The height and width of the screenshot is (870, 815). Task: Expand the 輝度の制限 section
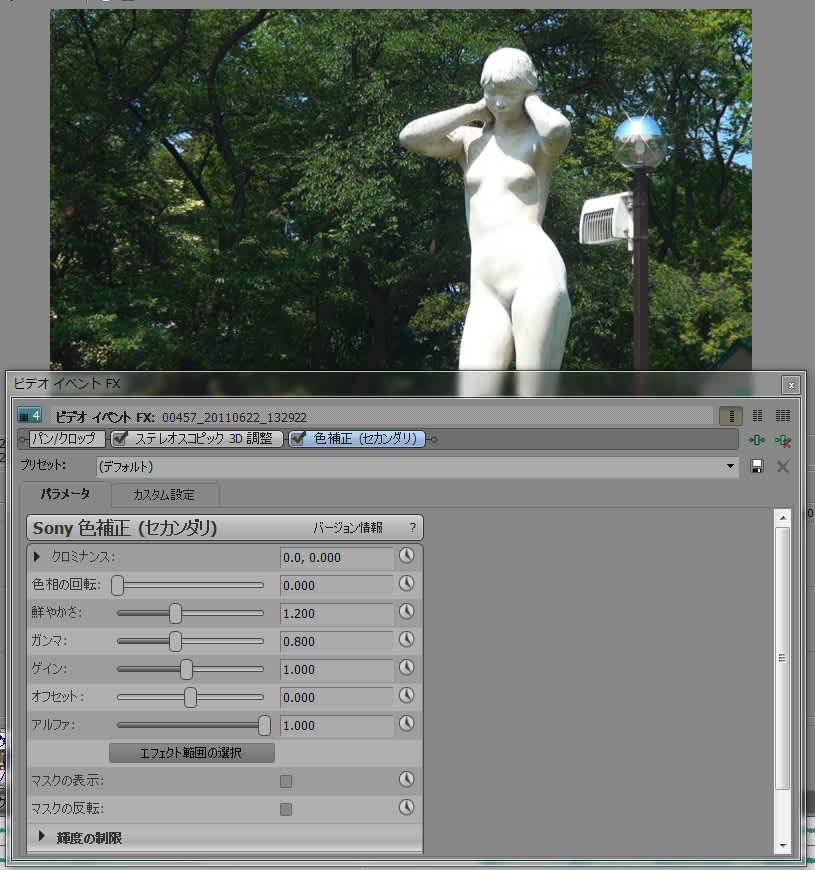click(x=43, y=837)
